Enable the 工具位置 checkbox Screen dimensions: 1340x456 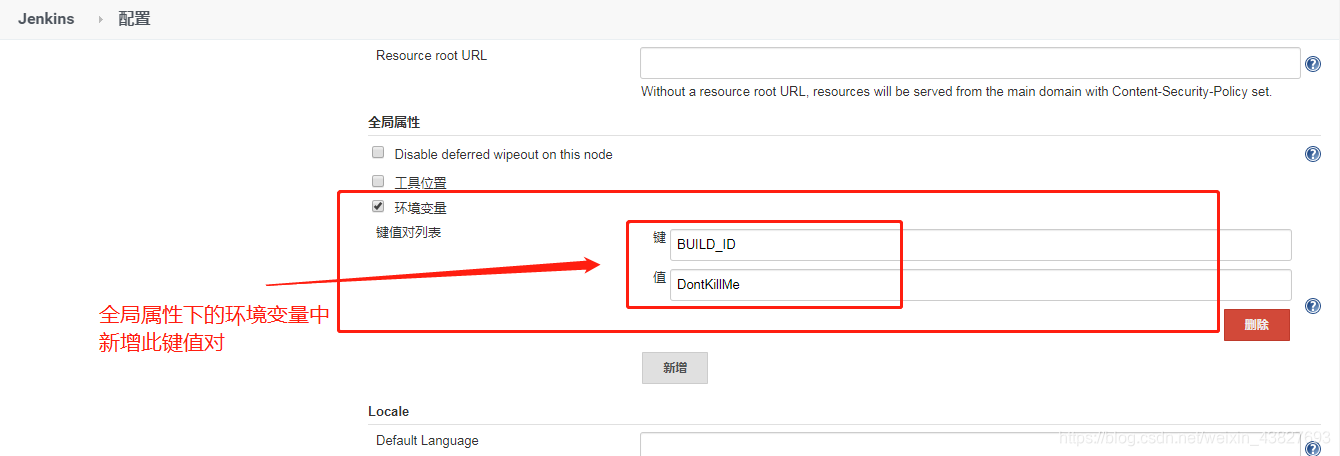click(x=378, y=181)
